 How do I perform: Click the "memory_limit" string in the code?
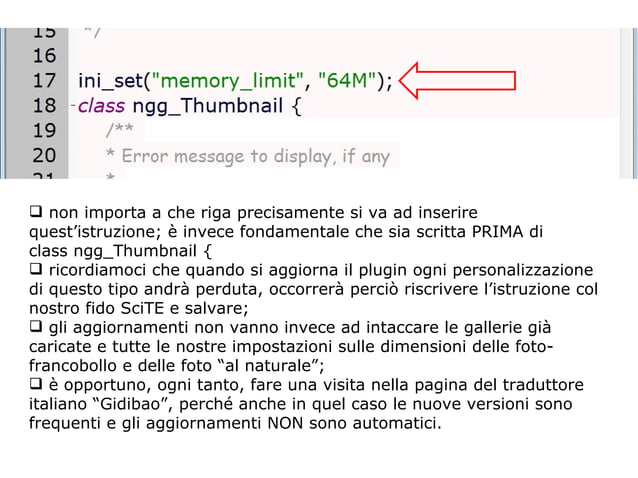click(227, 81)
